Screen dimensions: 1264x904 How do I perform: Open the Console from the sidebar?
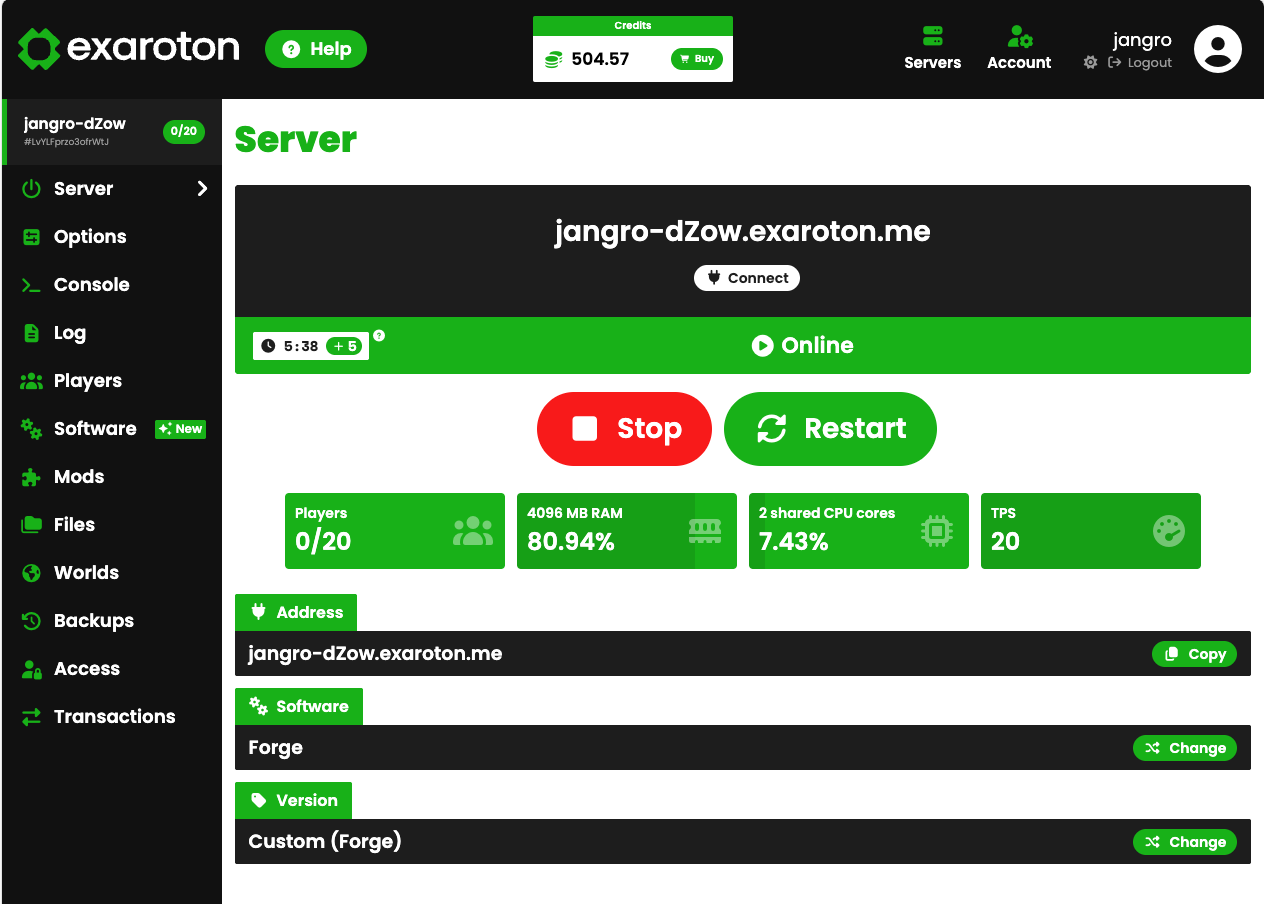[x=91, y=284]
